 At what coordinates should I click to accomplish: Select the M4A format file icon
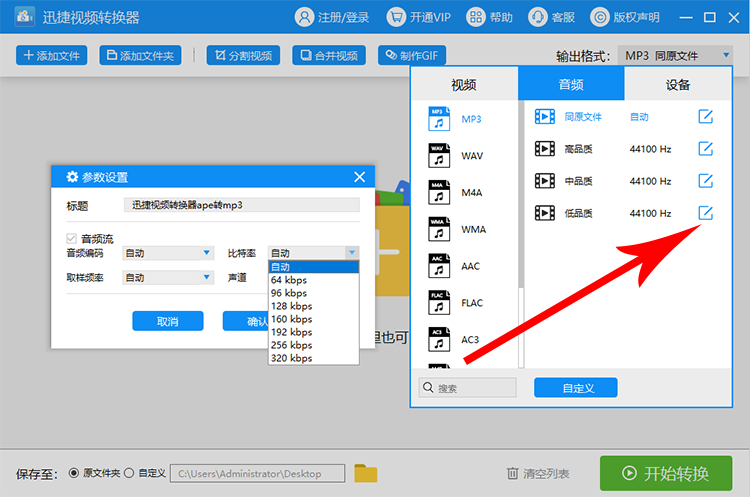coord(439,192)
